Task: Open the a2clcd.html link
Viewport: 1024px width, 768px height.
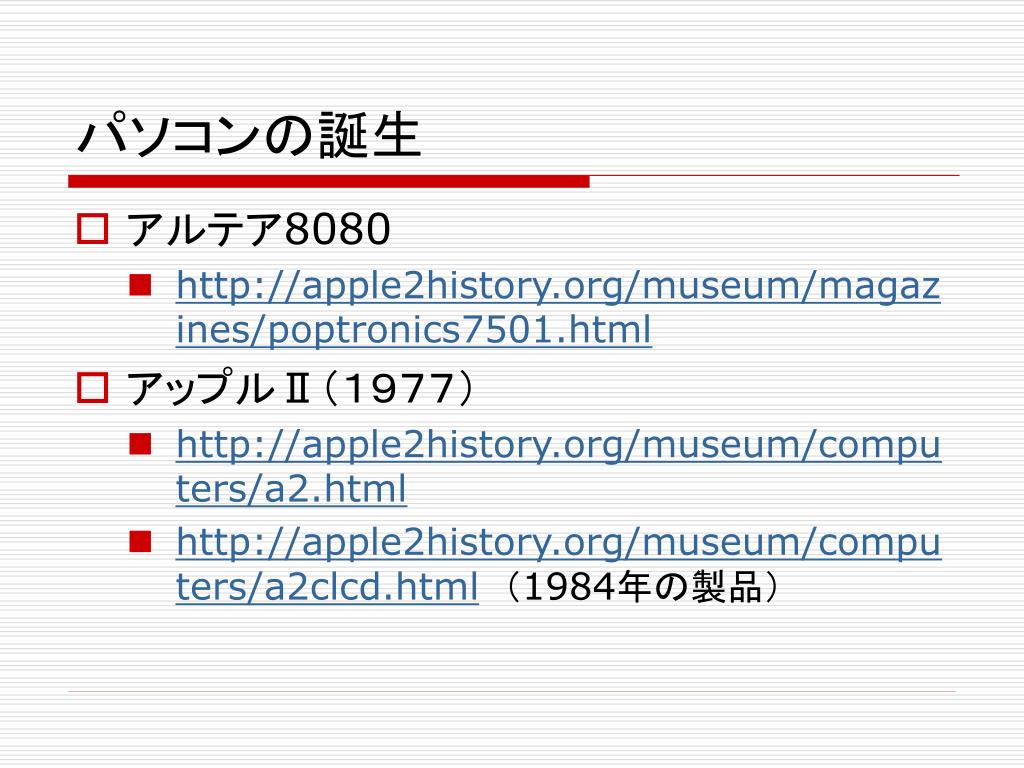Action: coord(558,564)
